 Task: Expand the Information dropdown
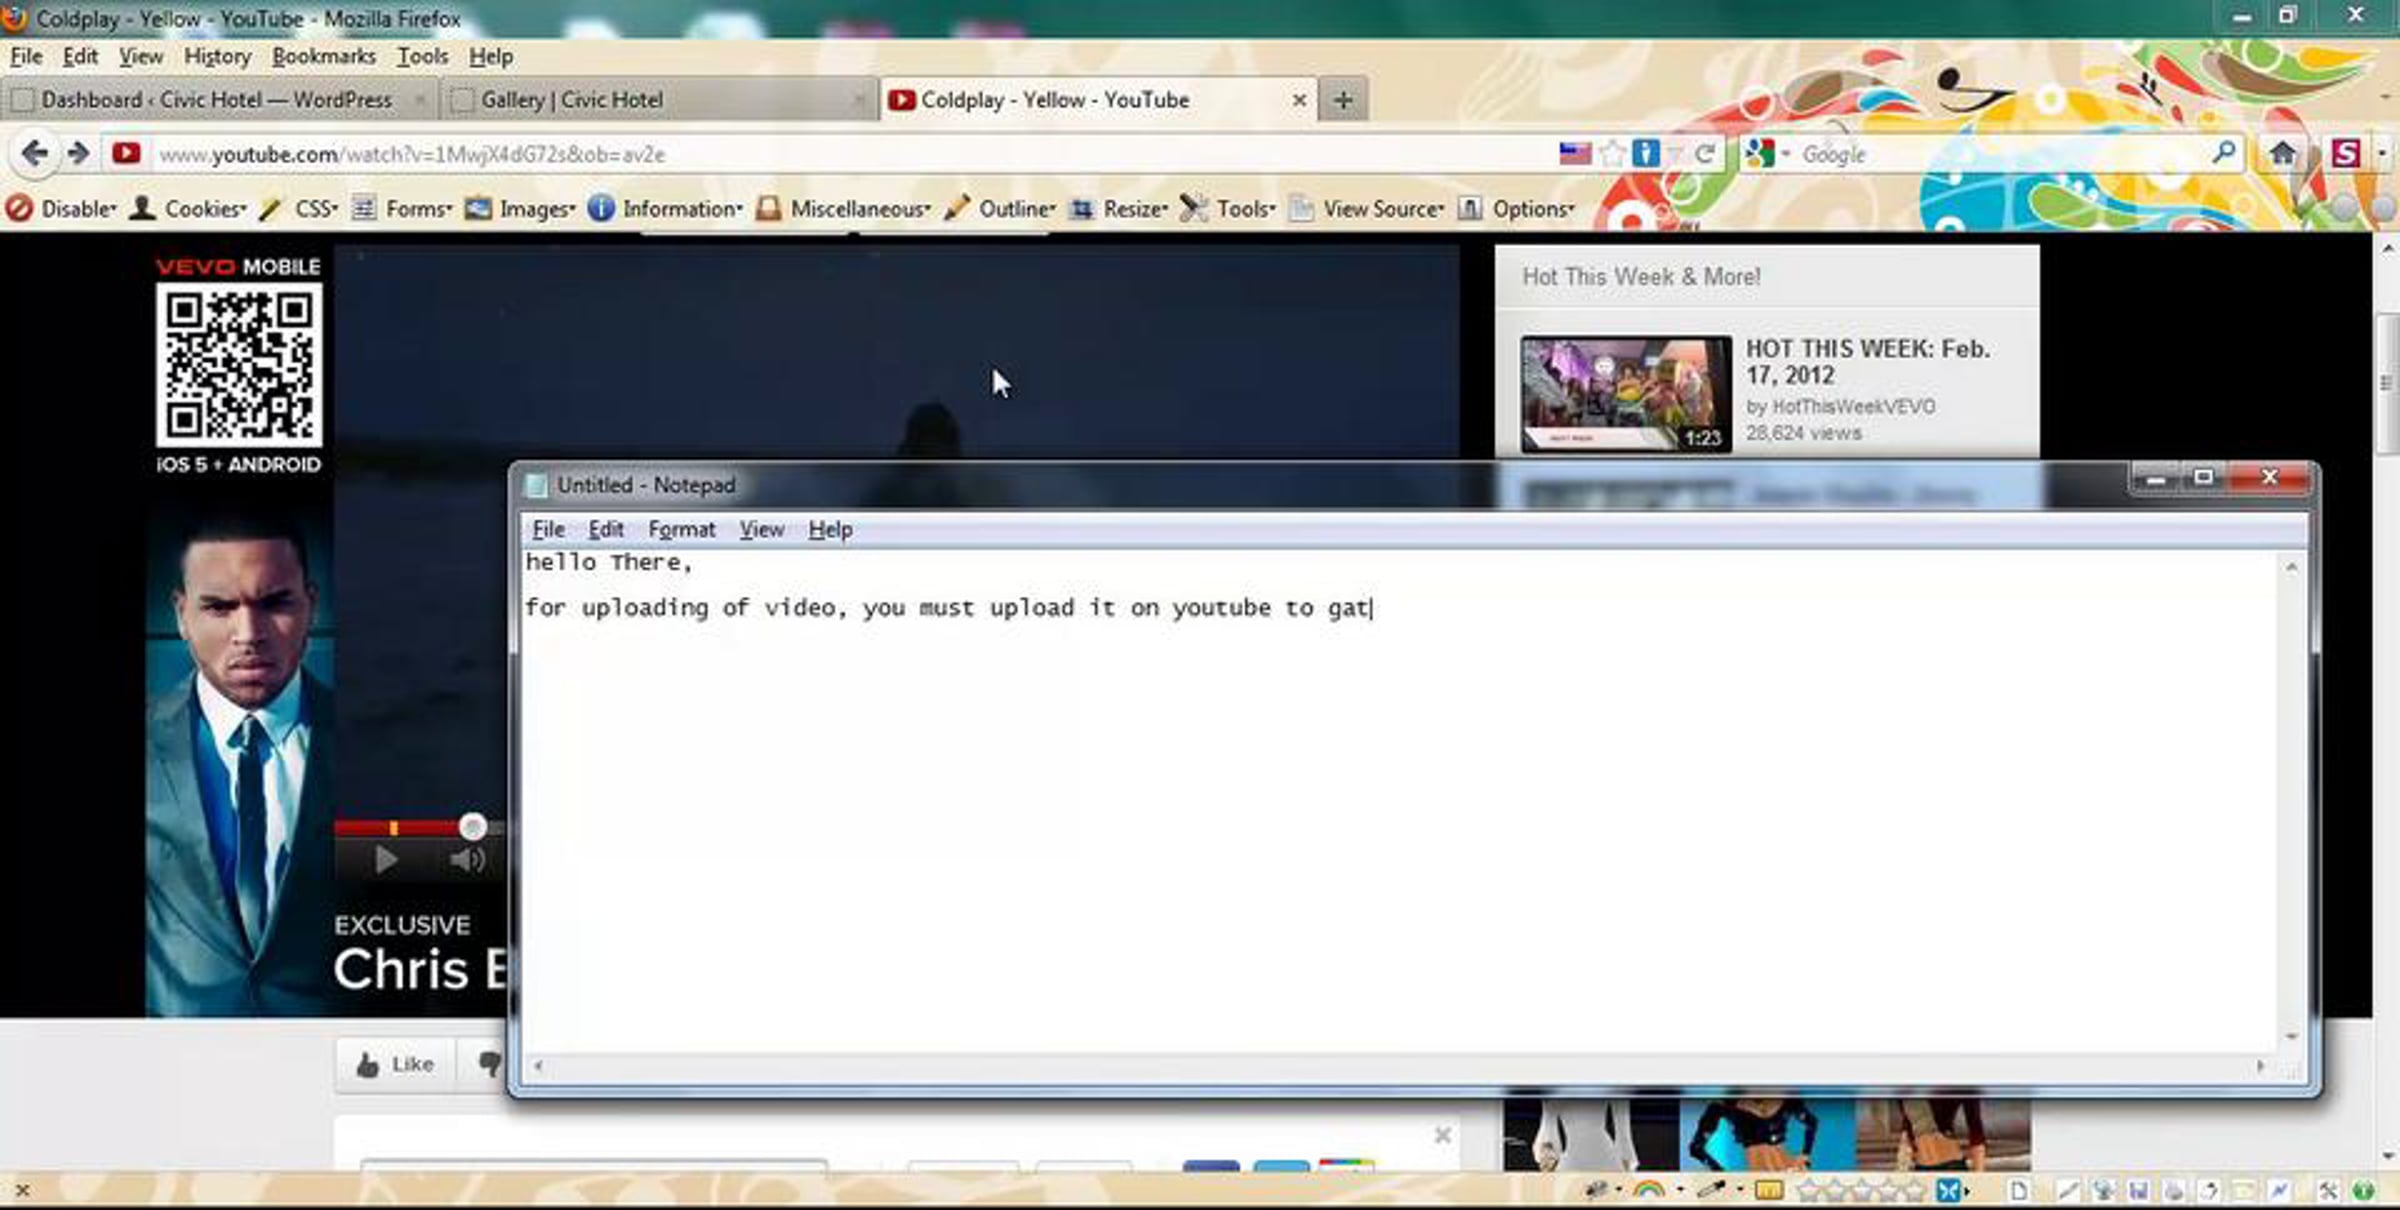pyautogui.click(x=665, y=208)
